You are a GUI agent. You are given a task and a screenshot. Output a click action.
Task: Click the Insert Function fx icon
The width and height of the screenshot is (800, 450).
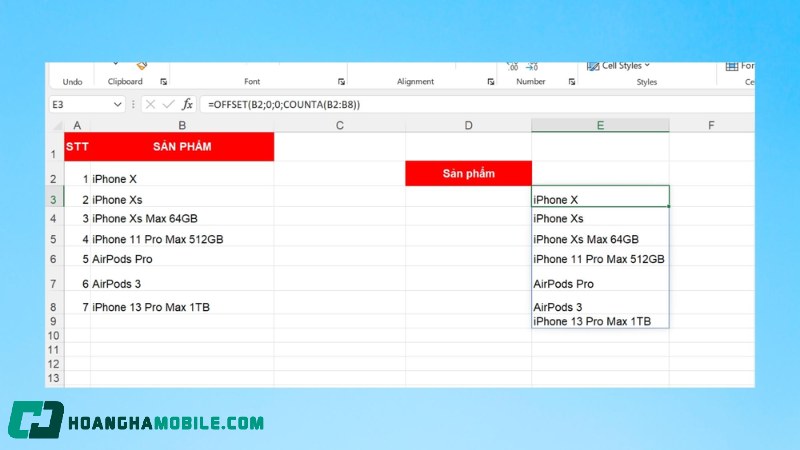click(187, 105)
